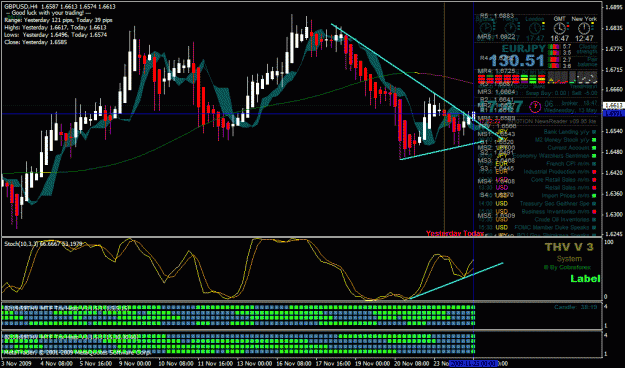Click the 'THV V 3' system title
The width and height of the screenshot is (625, 368).
coord(569,247)
